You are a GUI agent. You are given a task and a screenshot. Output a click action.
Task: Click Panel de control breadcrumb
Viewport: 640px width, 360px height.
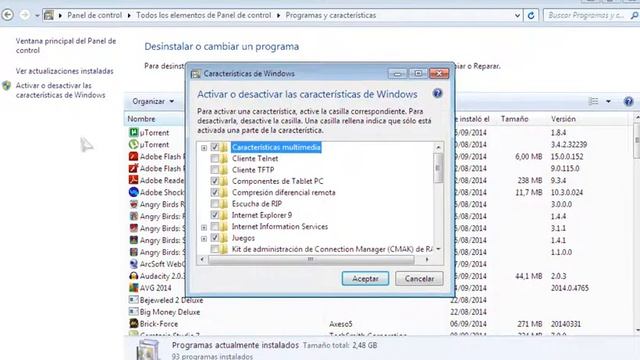coord(94,16)
